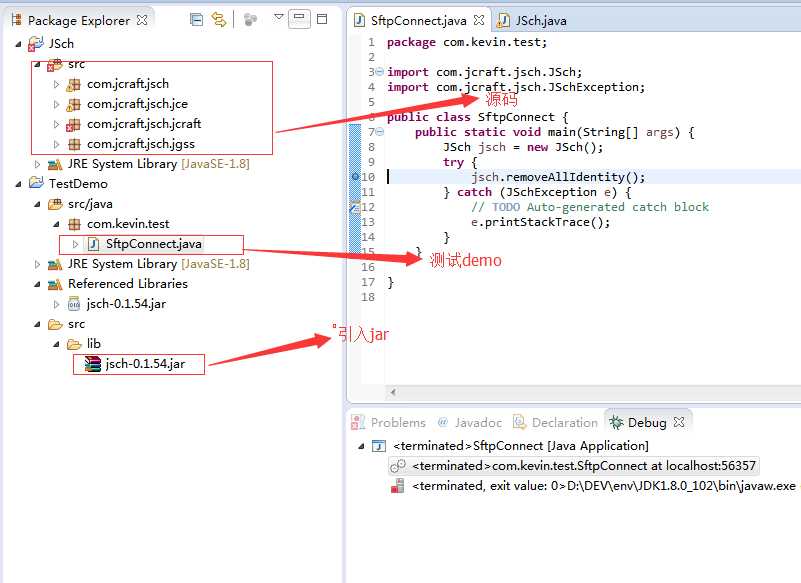This screenshot has width=801, height=583.
Task: Close the Debug view tab
Action: [x=679, y=422]
